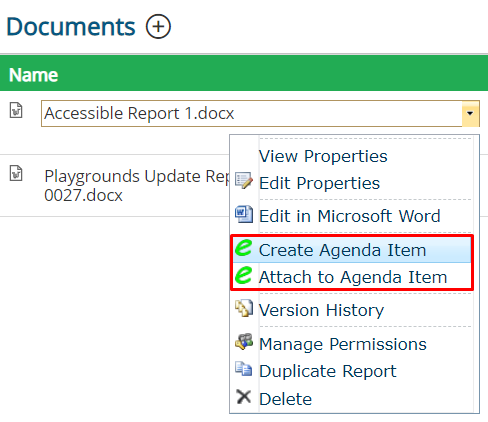Click the Version History documents icon
The height and width of the screenshot is (422, 488).
244,308
